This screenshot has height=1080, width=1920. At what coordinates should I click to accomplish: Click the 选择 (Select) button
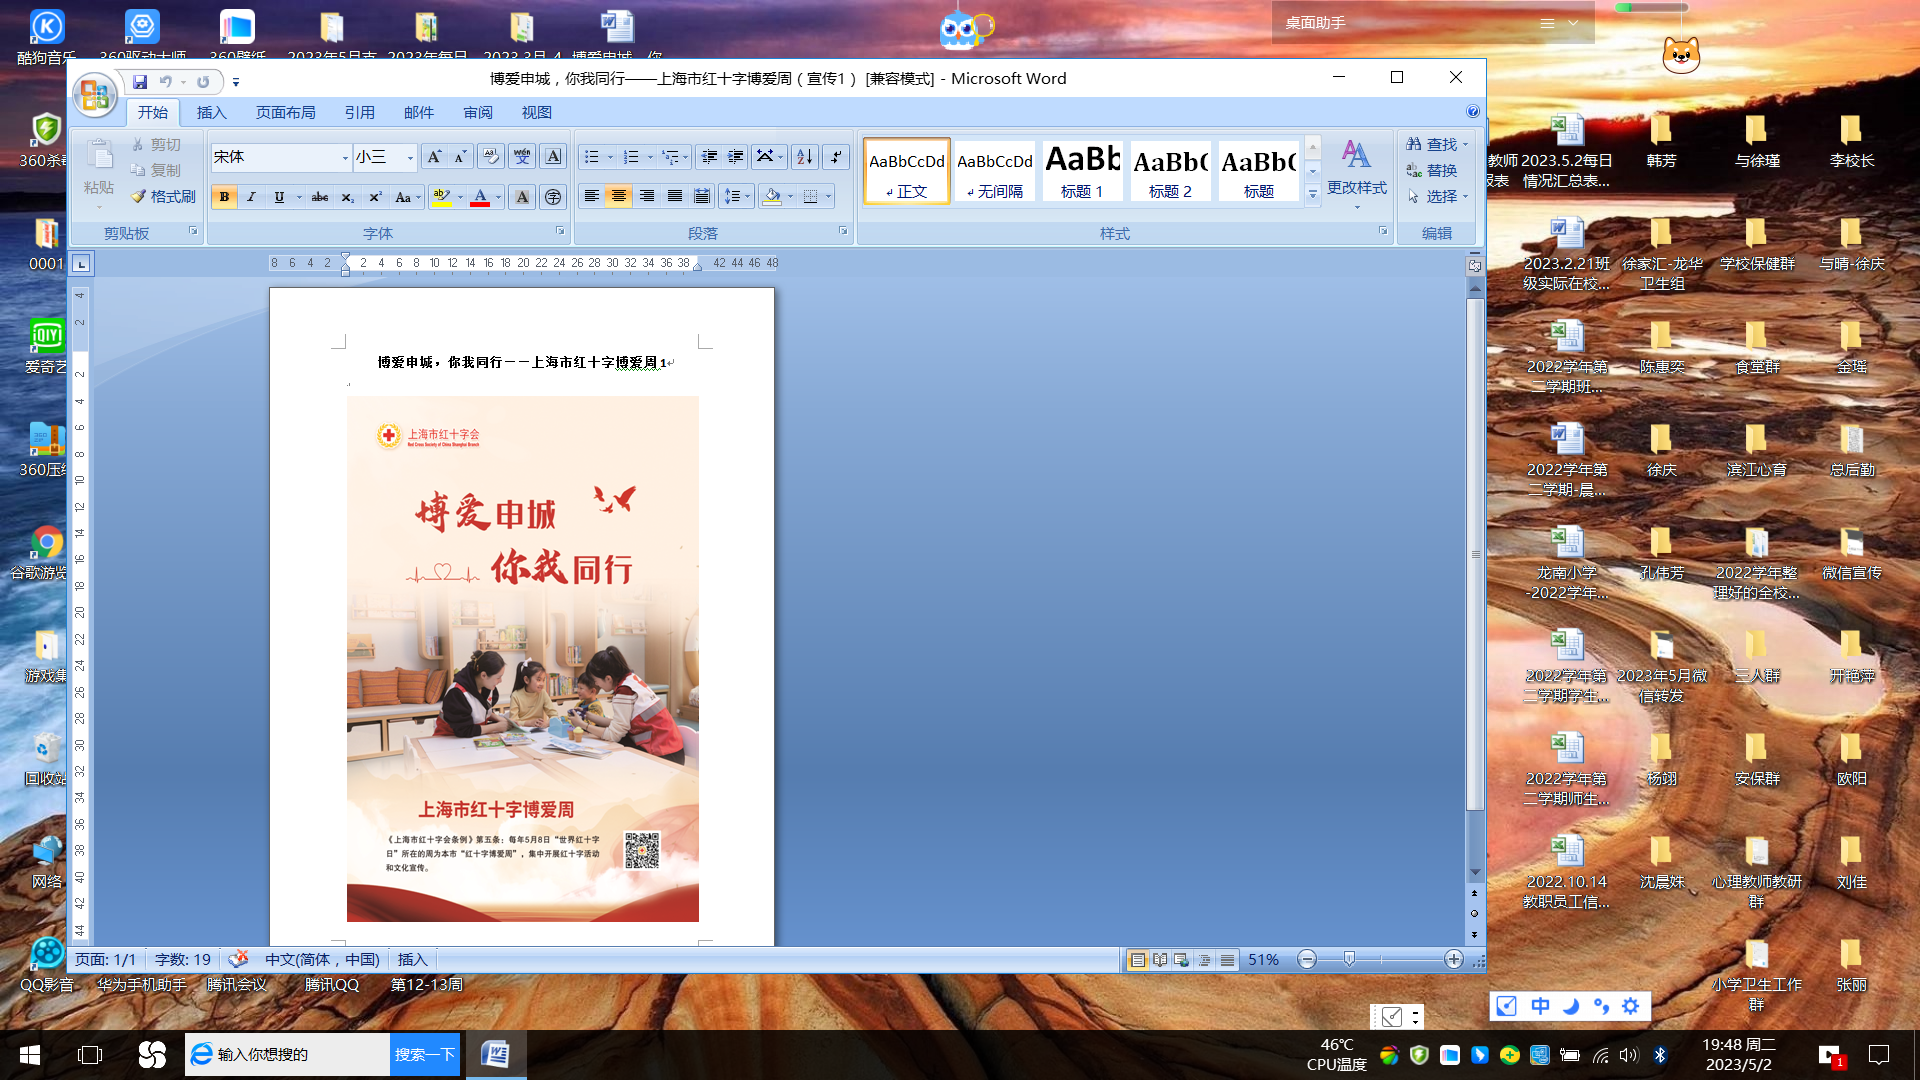point(1437,197)
